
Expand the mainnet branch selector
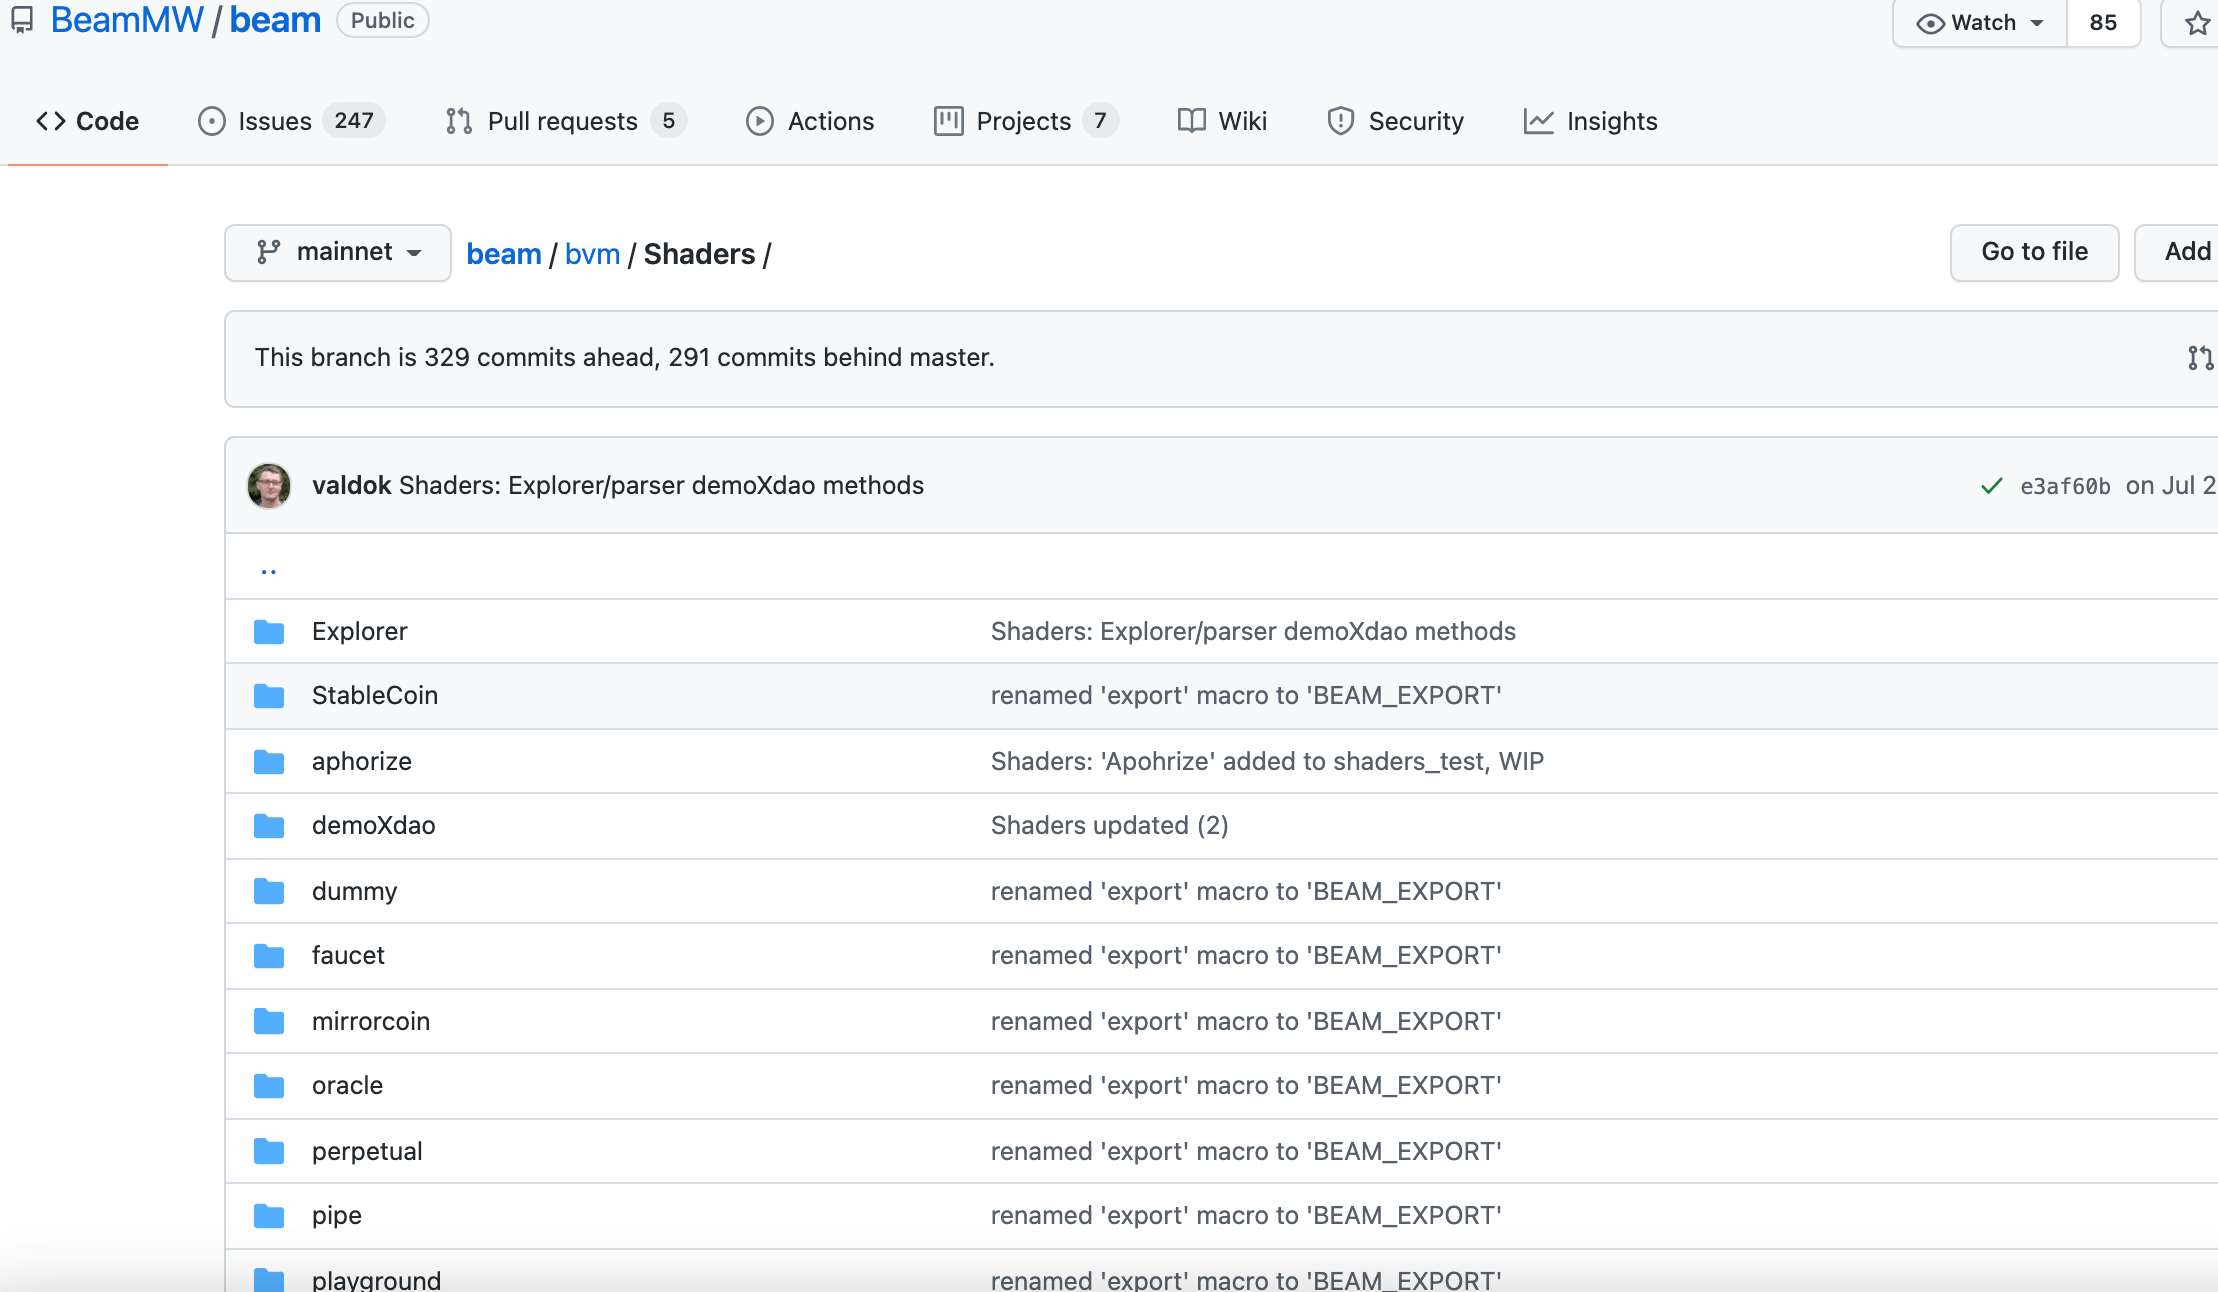(338, 252)
